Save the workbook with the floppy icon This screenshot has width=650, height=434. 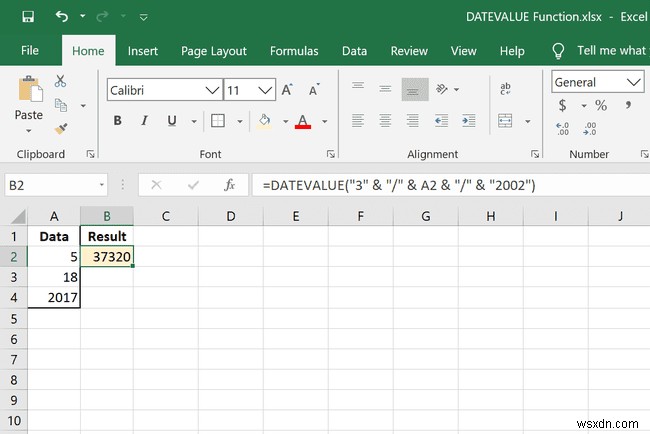point(28,17)
